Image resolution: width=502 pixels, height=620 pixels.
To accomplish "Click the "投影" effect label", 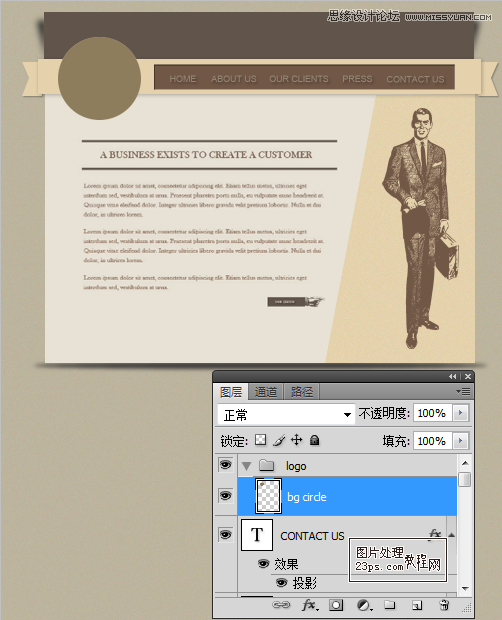I will pyautogui.click(x=304, y=583).
